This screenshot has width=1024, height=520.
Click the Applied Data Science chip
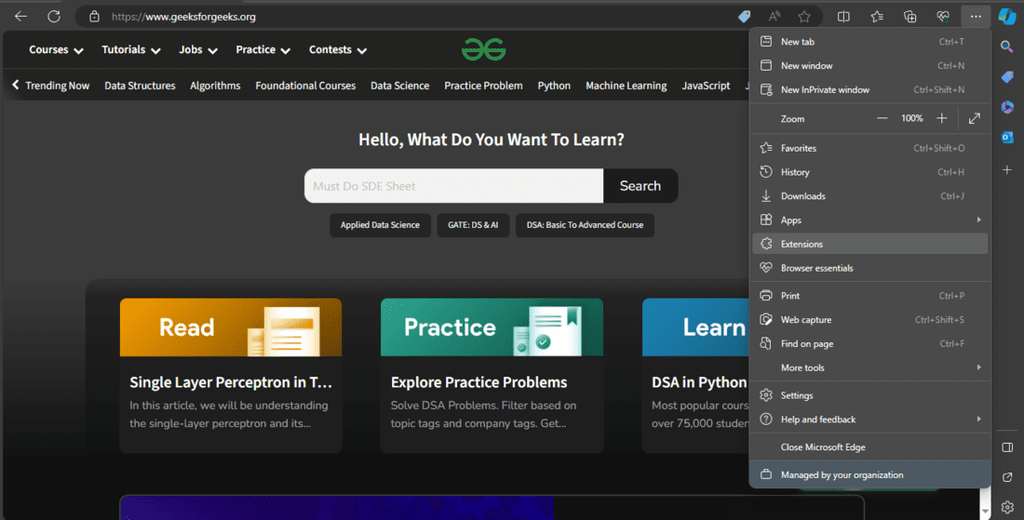[380, 225]
